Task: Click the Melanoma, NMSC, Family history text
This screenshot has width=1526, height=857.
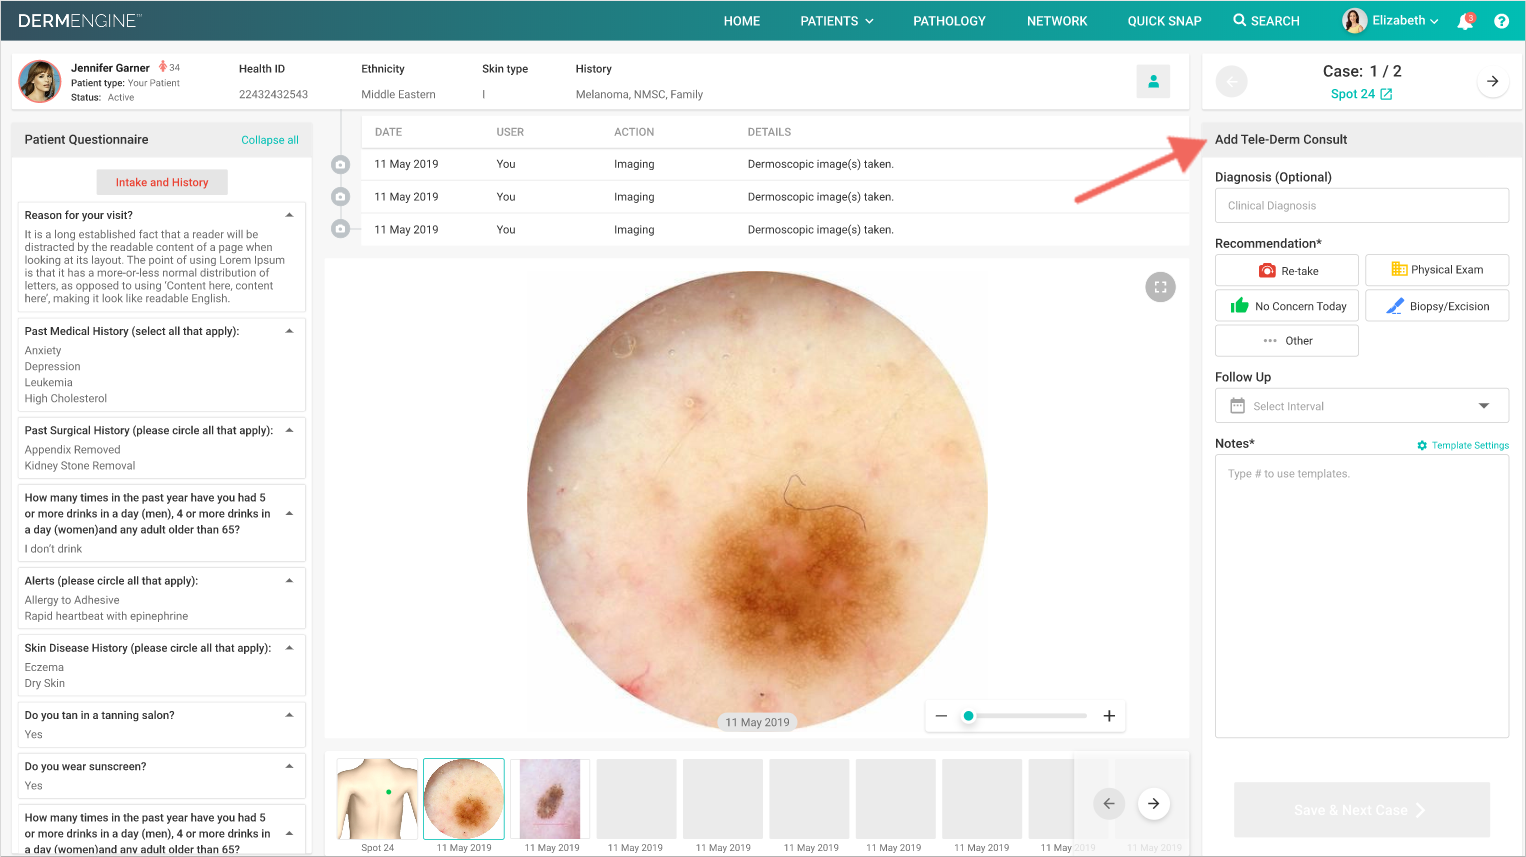Action: click(639, 95)
